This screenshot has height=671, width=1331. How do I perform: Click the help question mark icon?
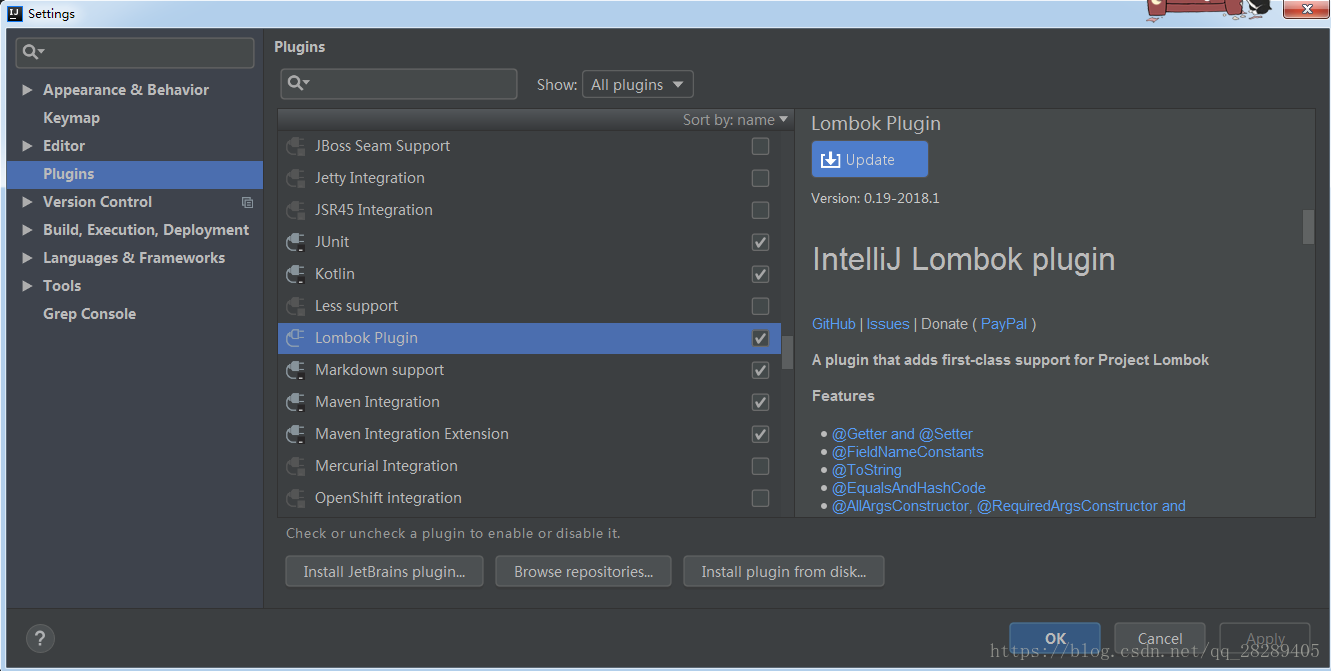[x=39, y=638]
